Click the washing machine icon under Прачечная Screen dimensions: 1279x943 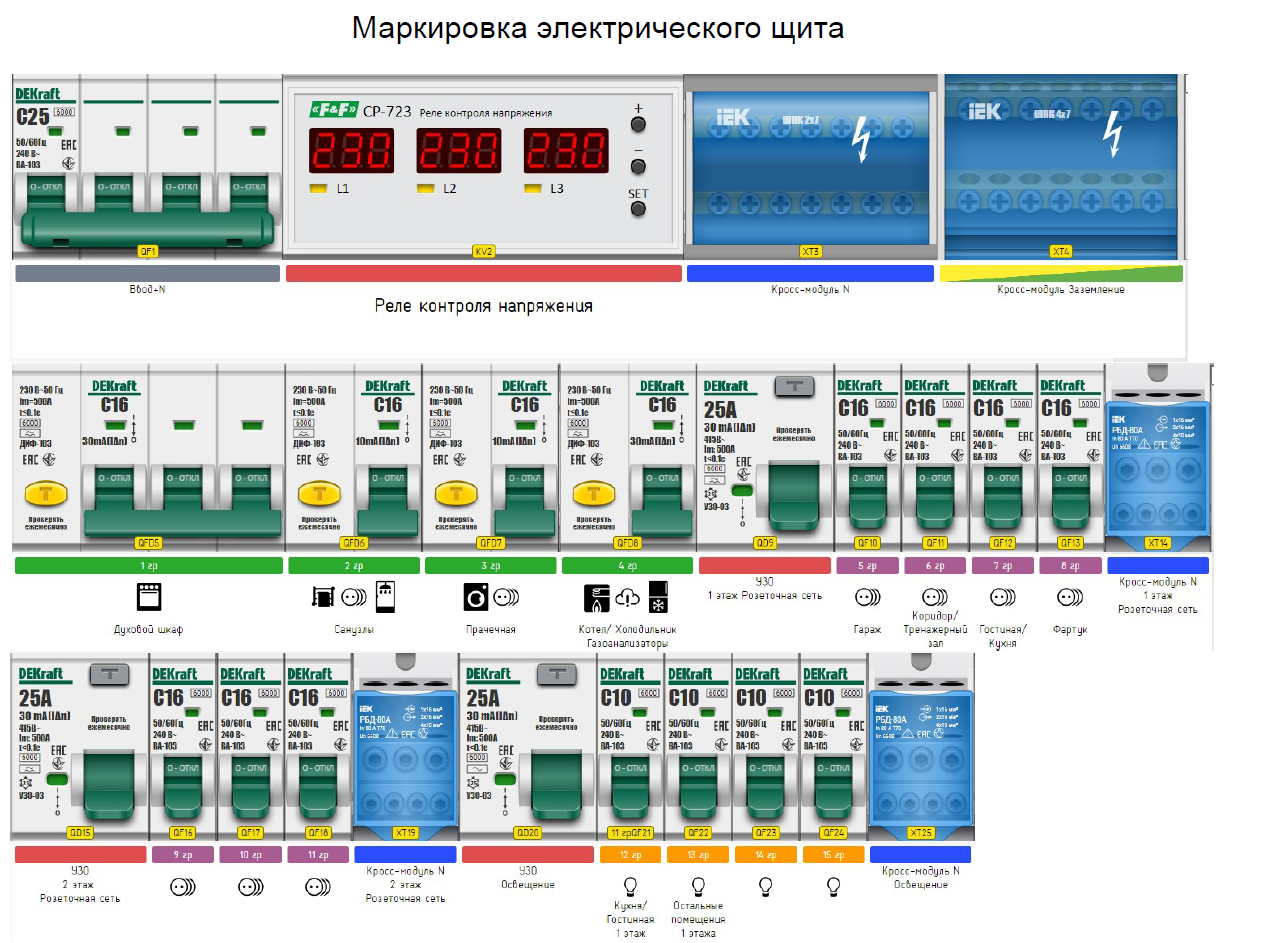point(477,597)
